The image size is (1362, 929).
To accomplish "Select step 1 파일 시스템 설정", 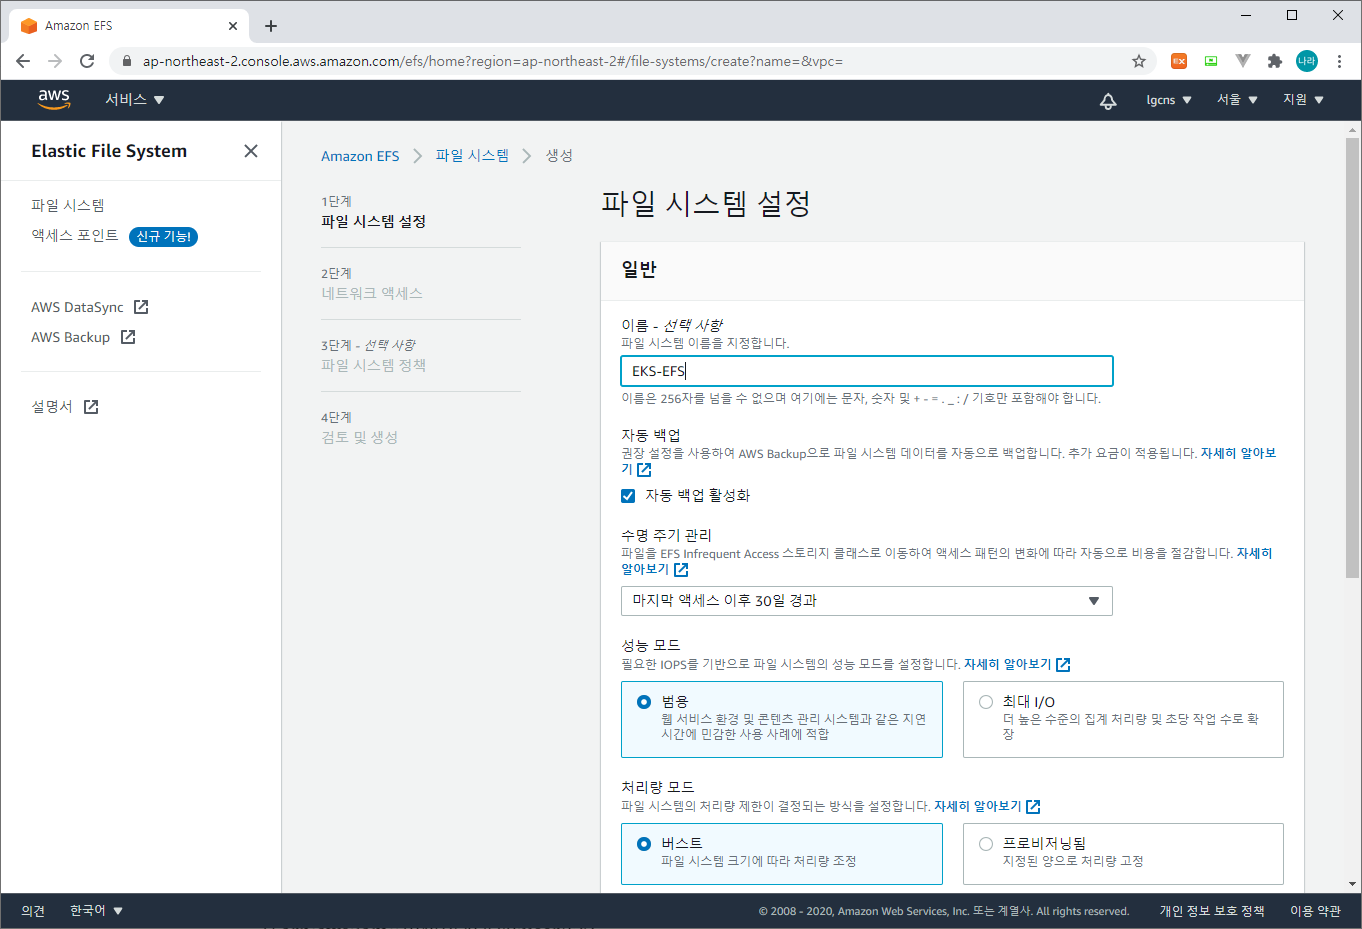I will (374, 221).
